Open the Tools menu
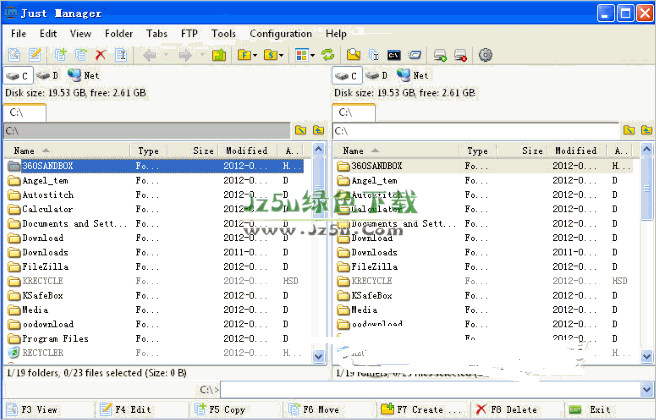The width and height of the screenshot is (656, 420). click(x=223, y=33)
